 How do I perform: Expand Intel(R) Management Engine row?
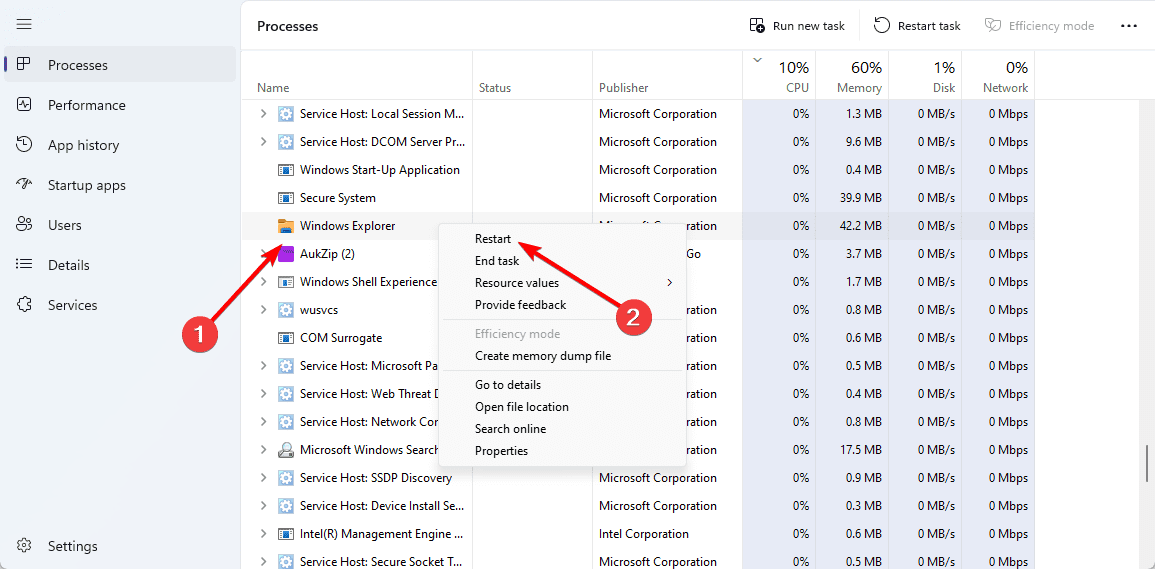click(264, 534)
